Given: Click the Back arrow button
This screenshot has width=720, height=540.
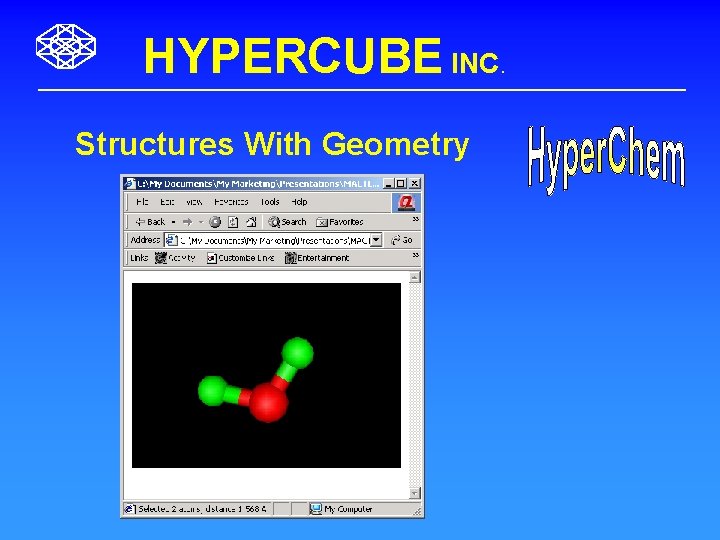Looking at the screenshot, I should point(150,222).
